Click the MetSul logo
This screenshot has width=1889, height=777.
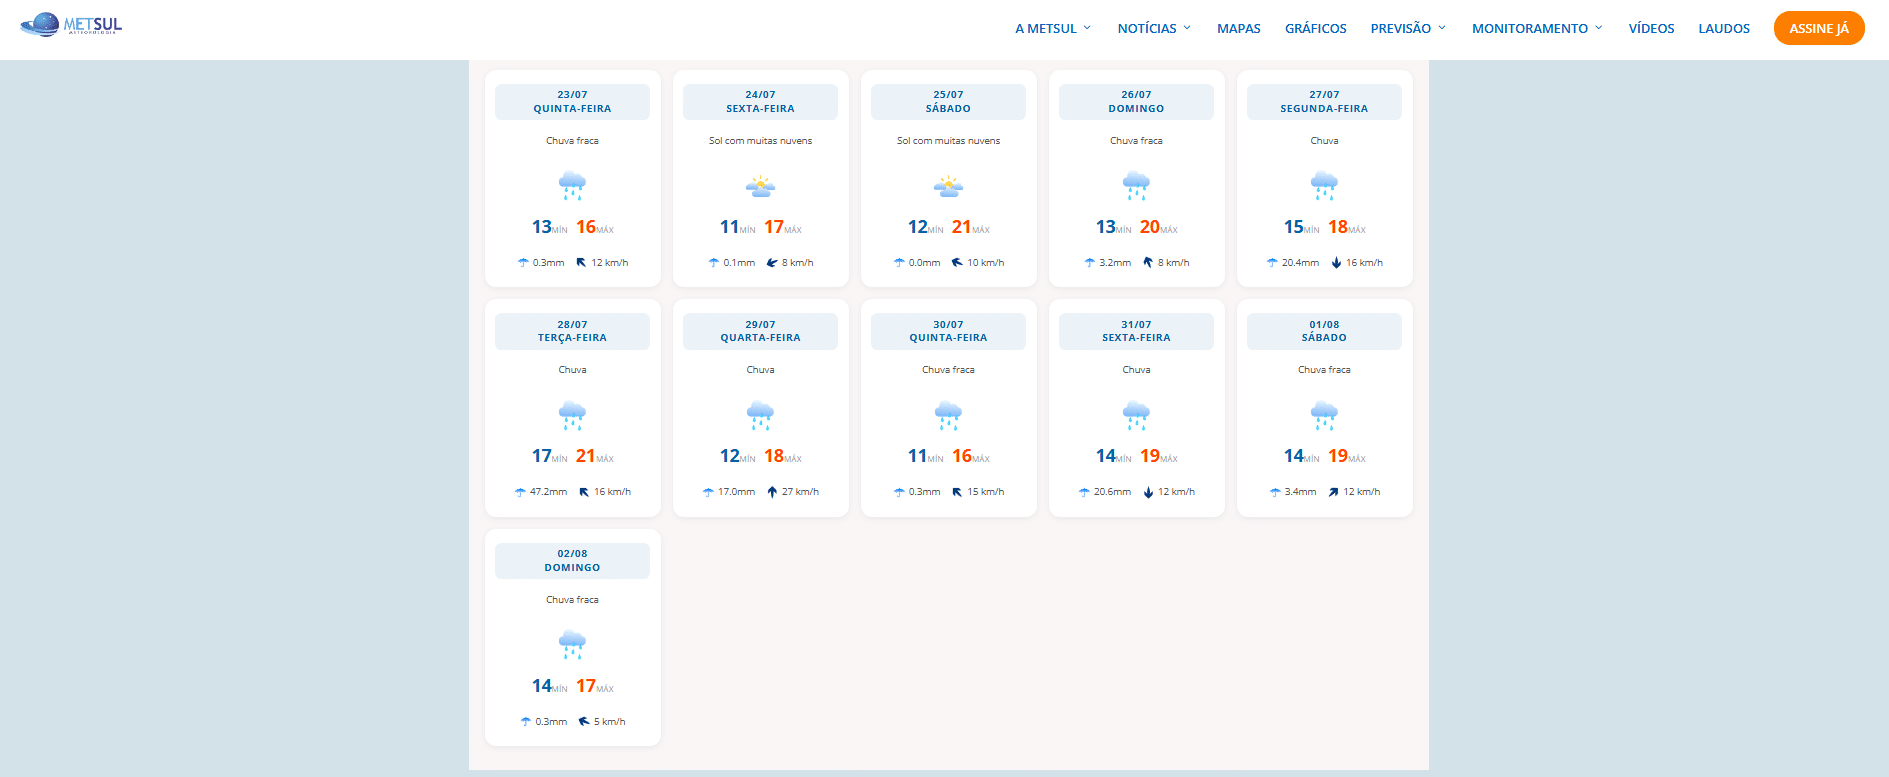point(71,24)
